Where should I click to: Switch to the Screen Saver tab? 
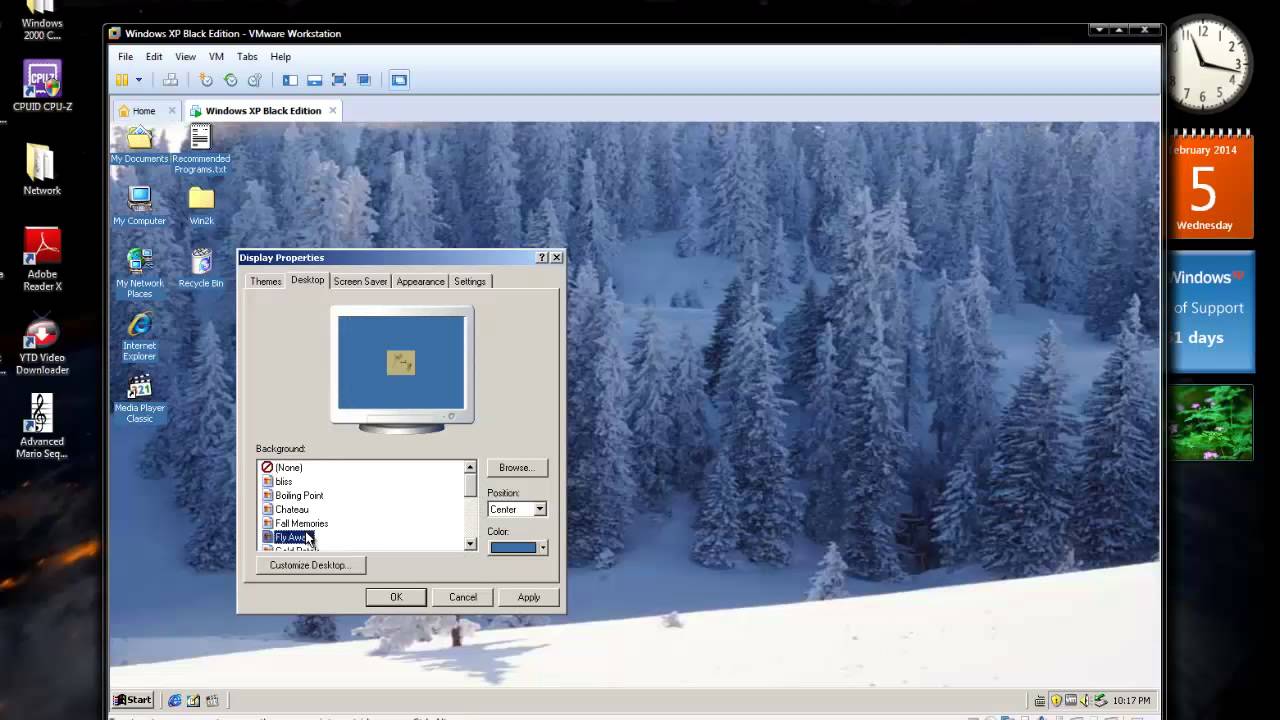point(360,282)
